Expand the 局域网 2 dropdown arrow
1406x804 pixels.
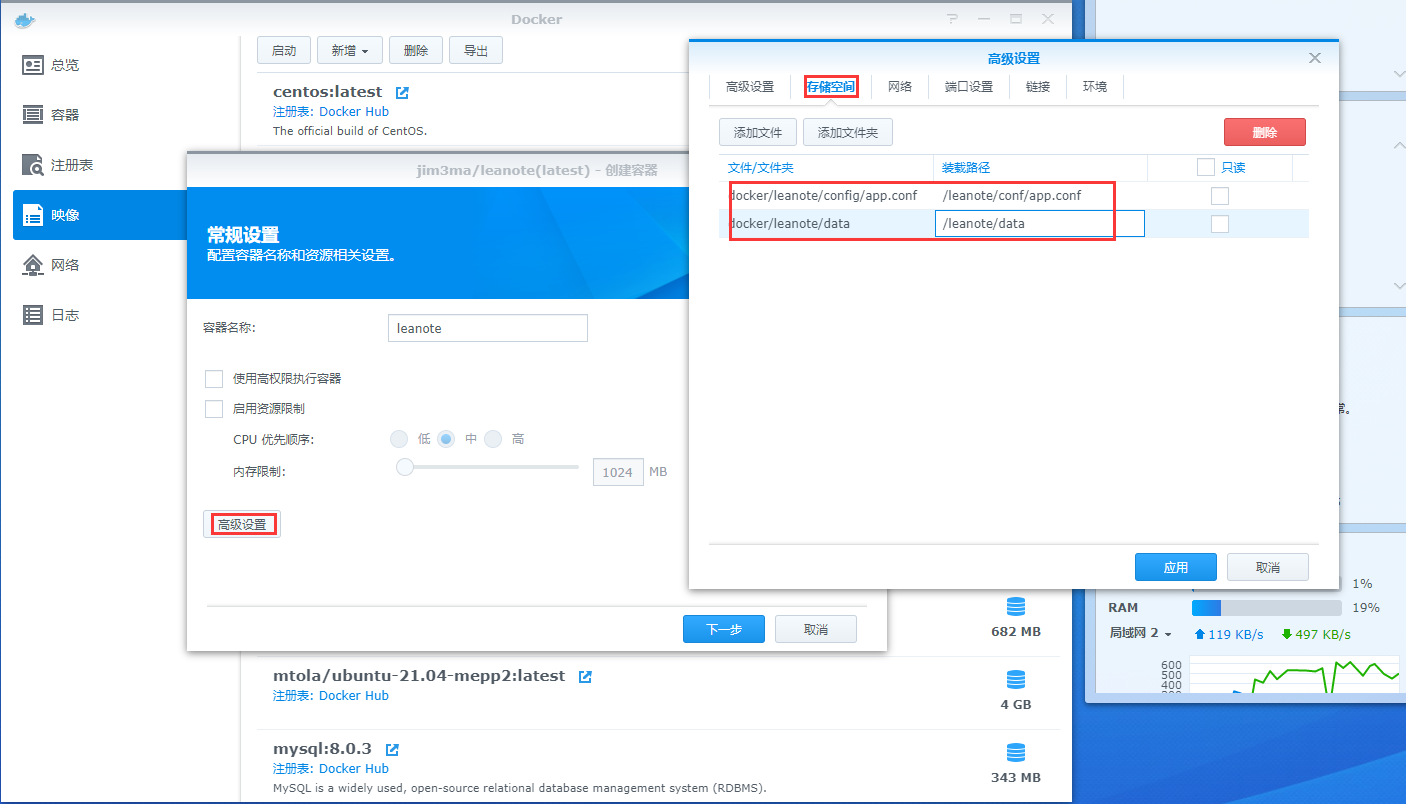pyautogui.click(x=1167, y=634)
